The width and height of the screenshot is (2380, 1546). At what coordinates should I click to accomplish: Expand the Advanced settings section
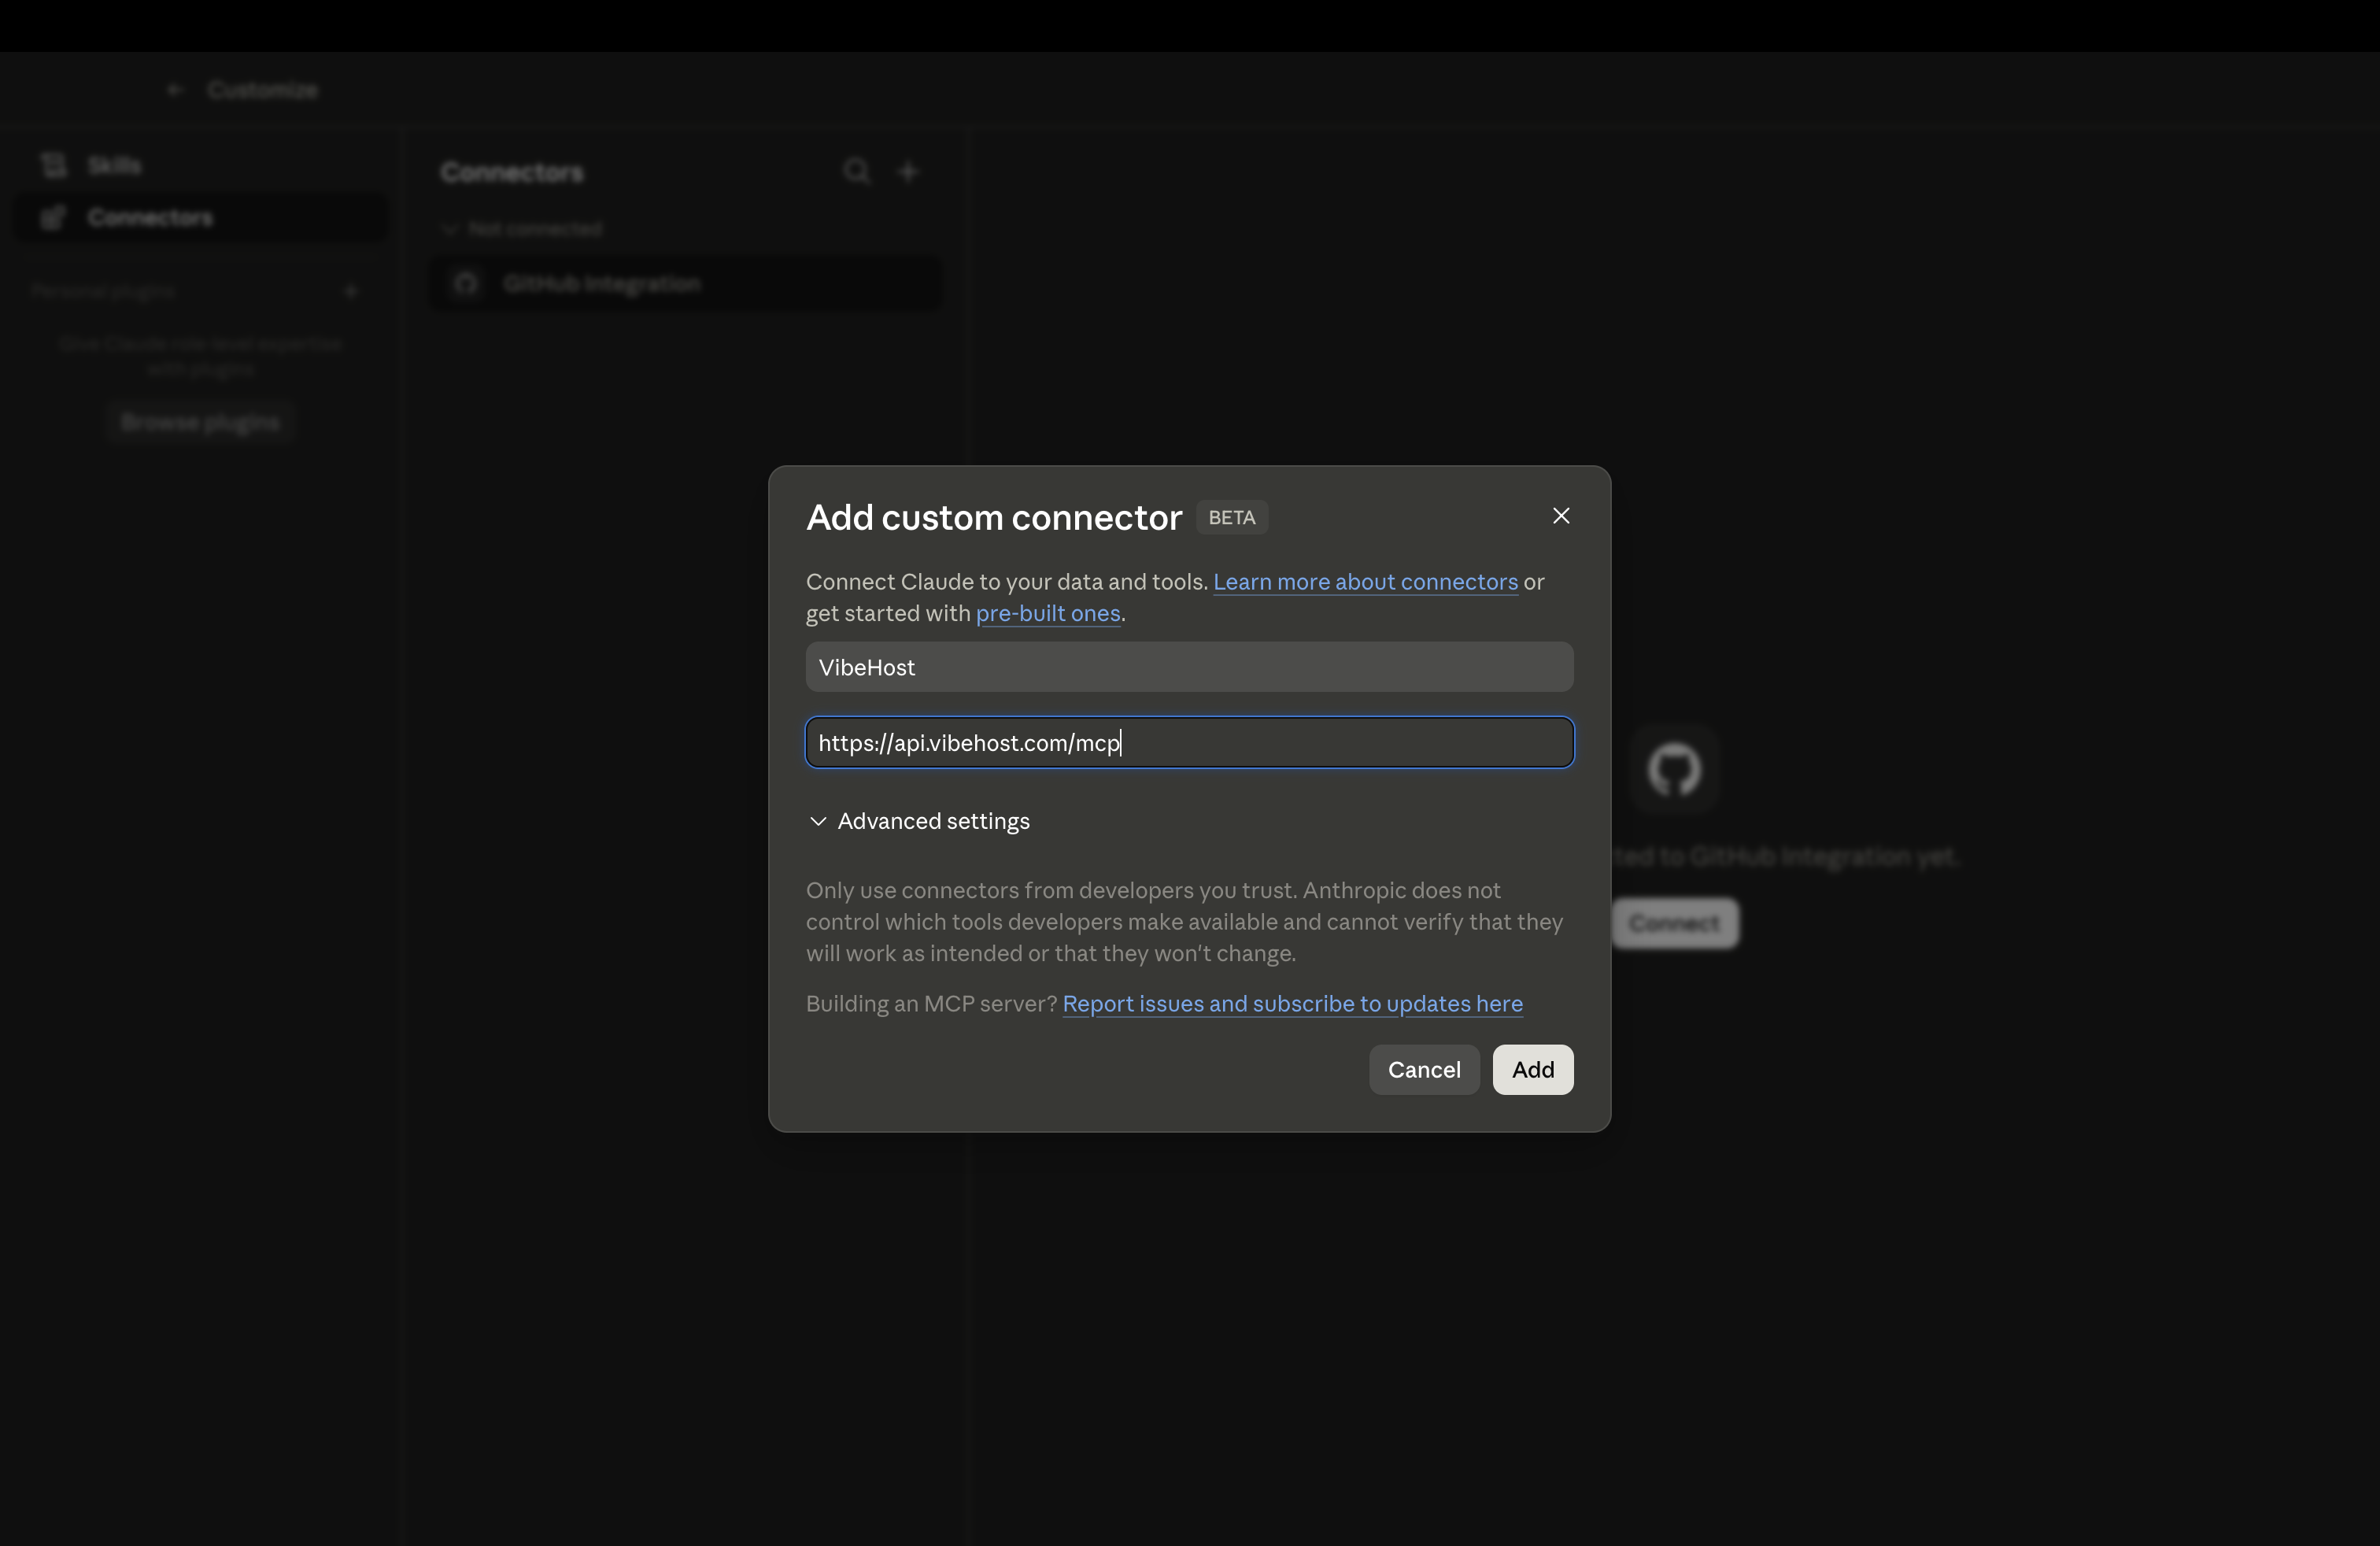[x=919, y=821]
